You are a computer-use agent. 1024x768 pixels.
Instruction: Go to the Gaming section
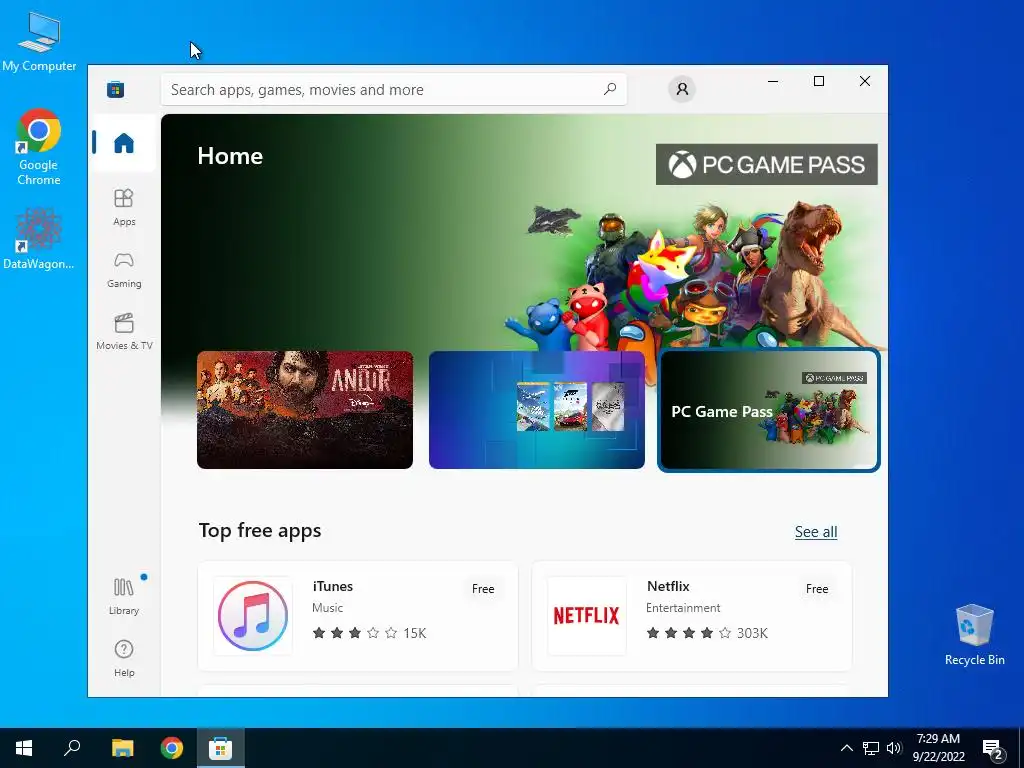pyautogui.click(x=124, y=270)
